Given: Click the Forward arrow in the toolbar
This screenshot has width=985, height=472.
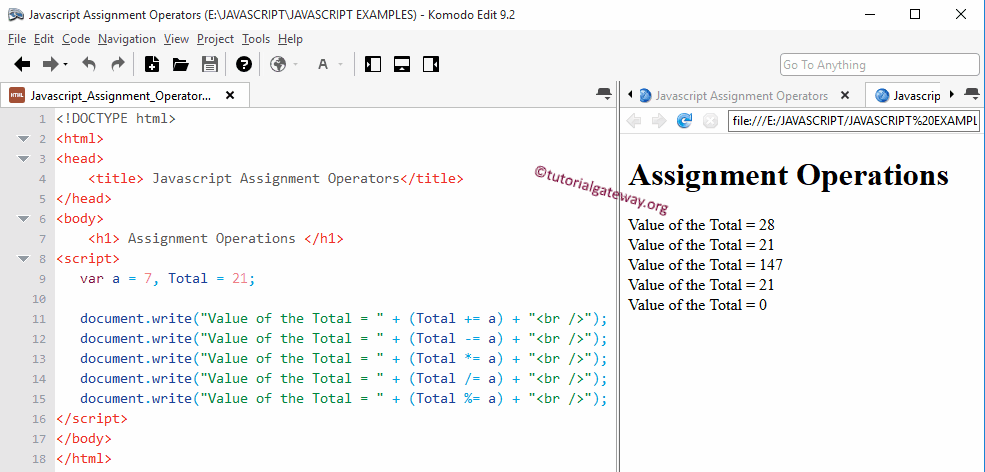Looking at the screenshot, I should click(x=50, y=64).
